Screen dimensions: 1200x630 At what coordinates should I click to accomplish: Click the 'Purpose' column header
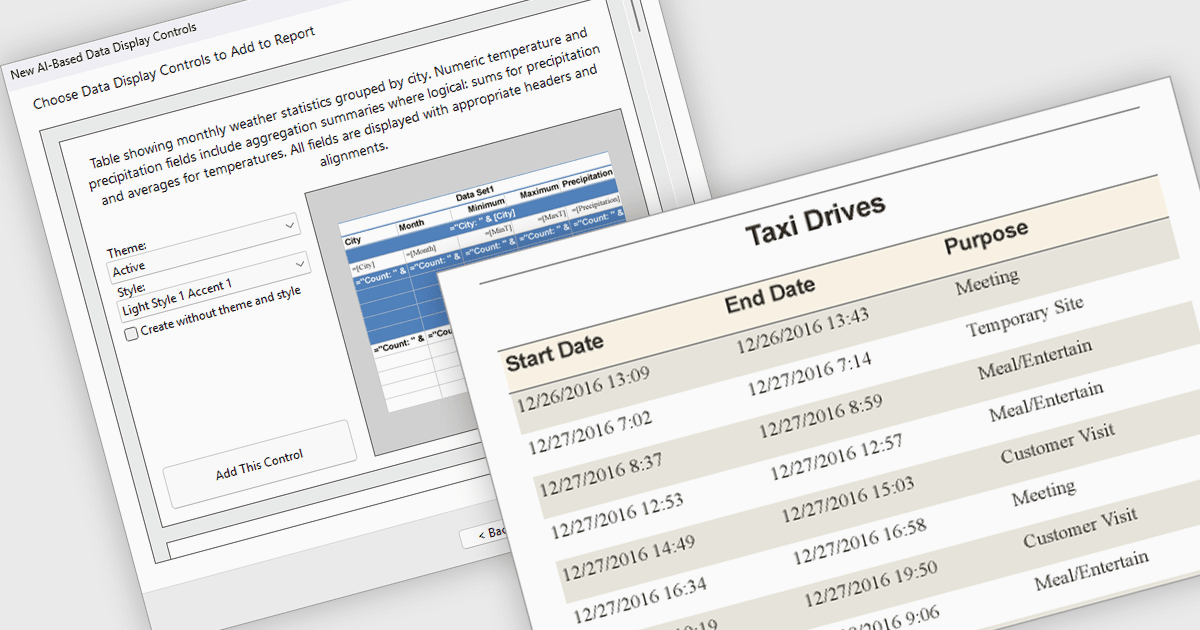tap(987, 240)
